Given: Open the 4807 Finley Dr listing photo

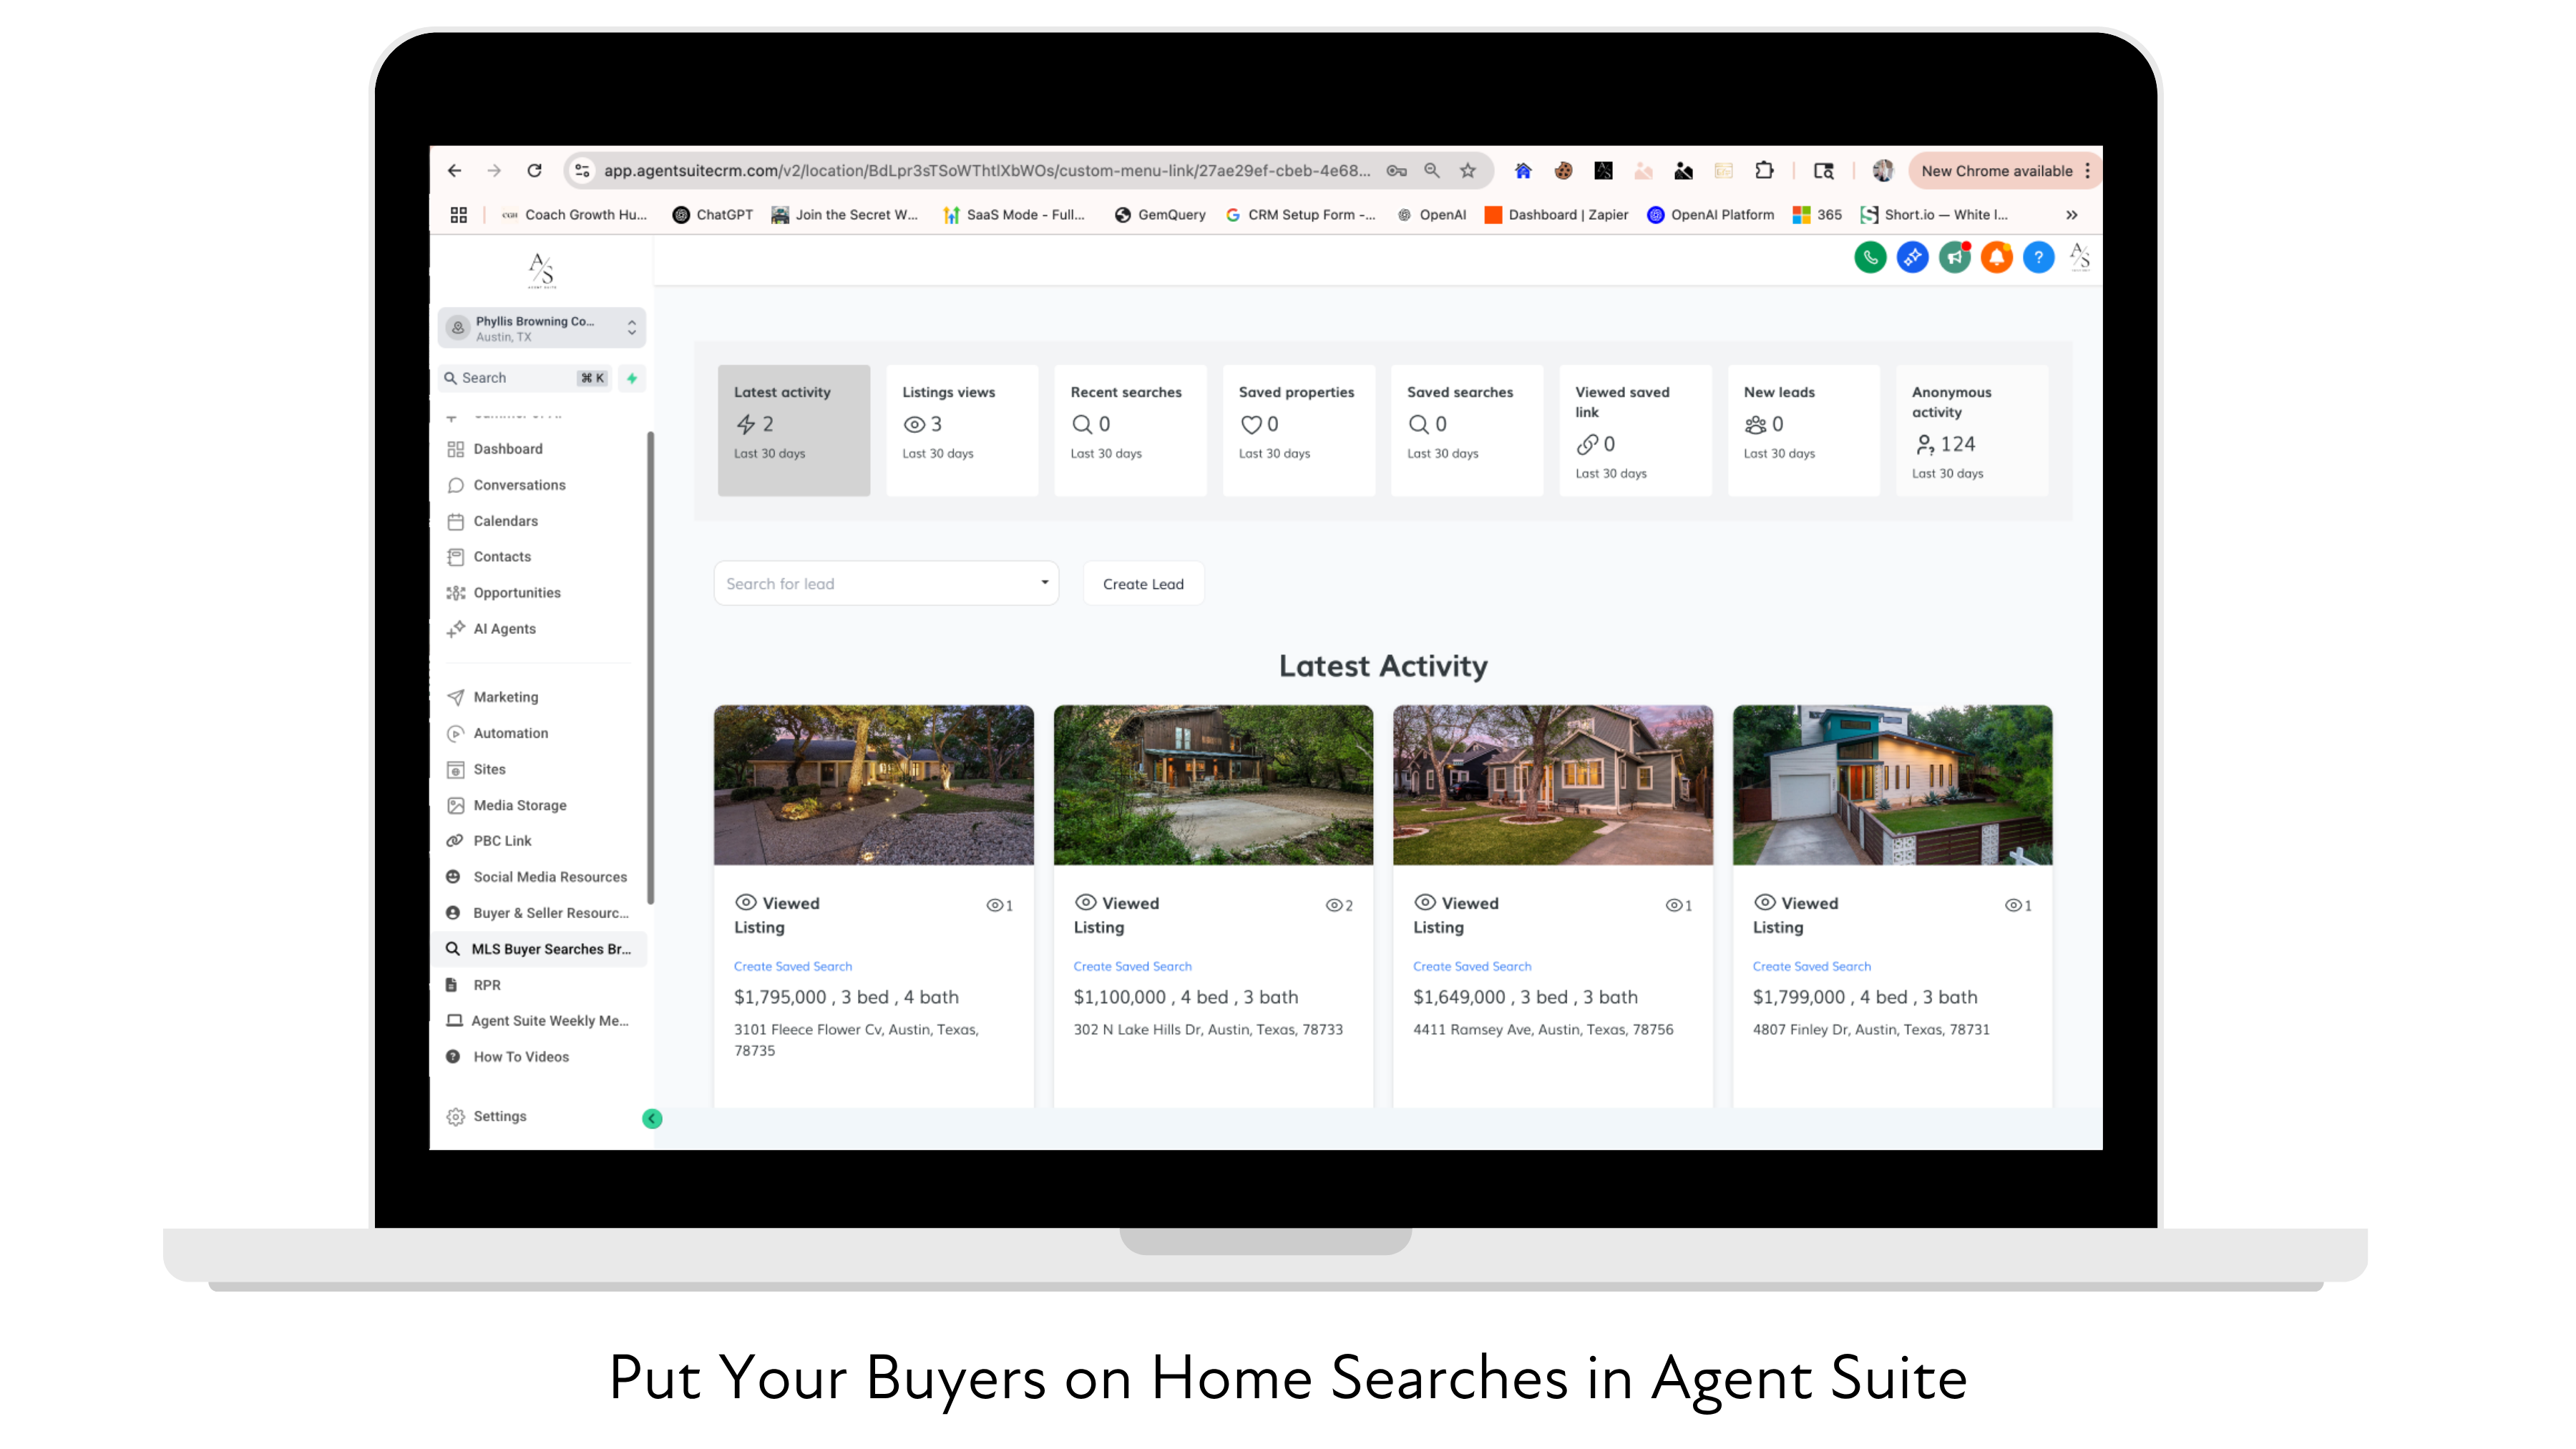Looking at the screenshot, I should click(1892, 785).
